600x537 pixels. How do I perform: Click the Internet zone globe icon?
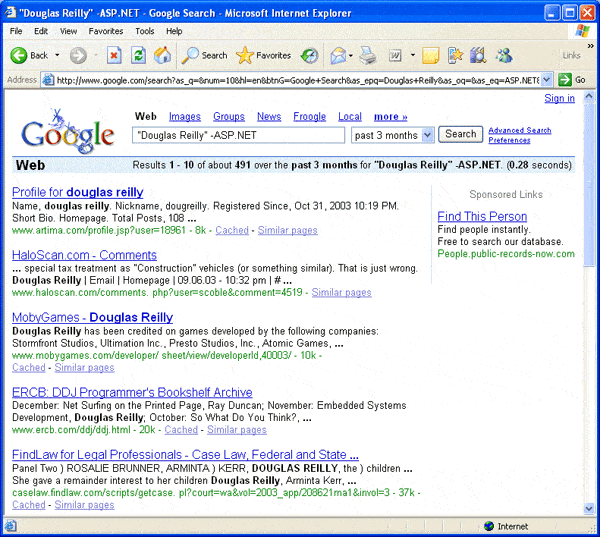(x=489, y=526)
